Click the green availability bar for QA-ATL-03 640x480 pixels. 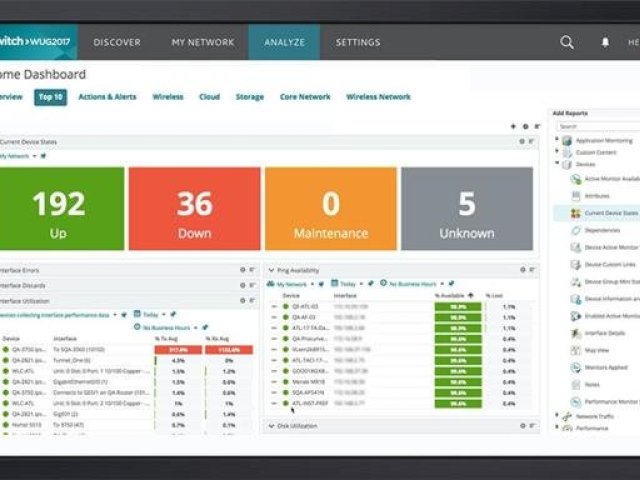pyautogui.click(x=457, y=306)
